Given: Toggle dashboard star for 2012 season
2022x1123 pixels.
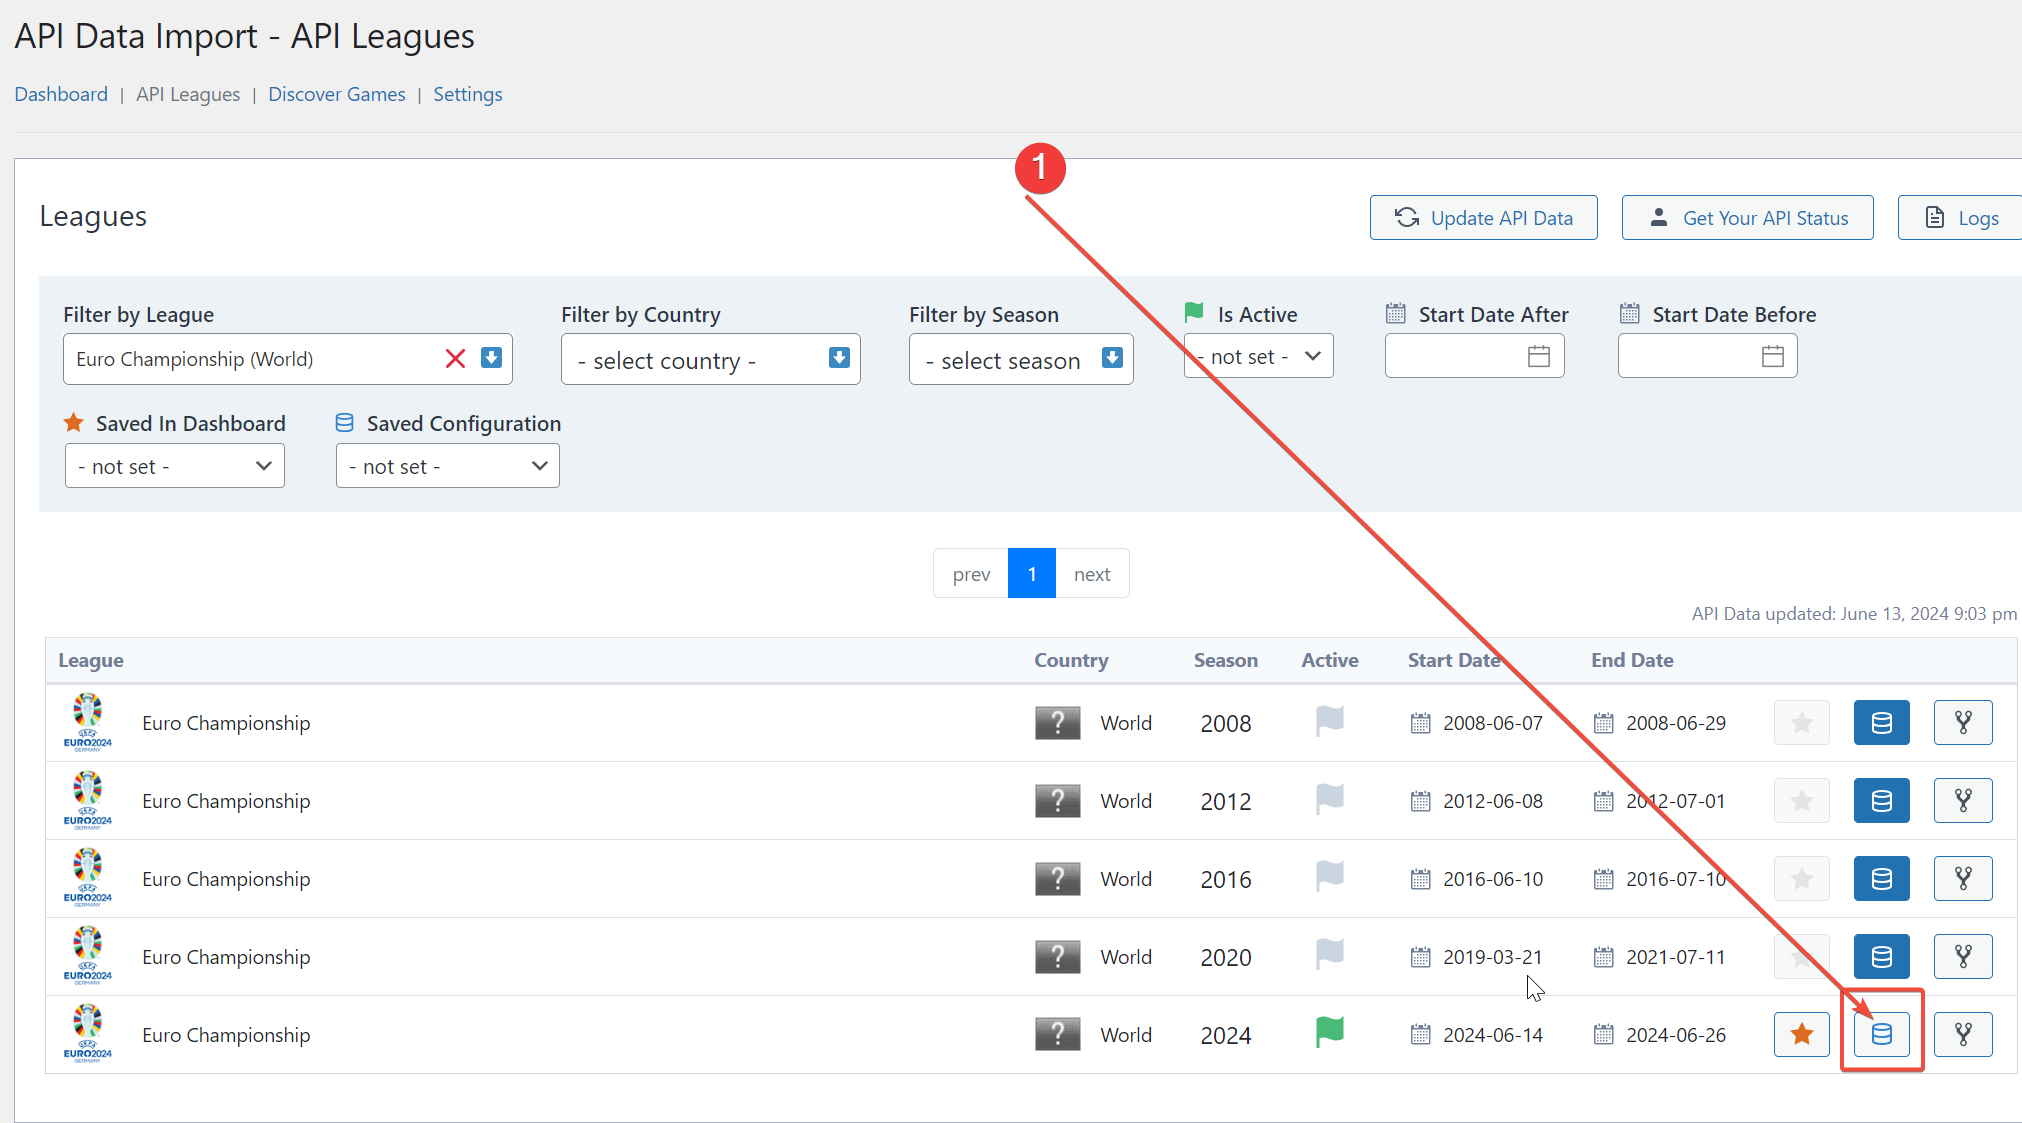Looking at the screenshot, I should [1801, 800].
